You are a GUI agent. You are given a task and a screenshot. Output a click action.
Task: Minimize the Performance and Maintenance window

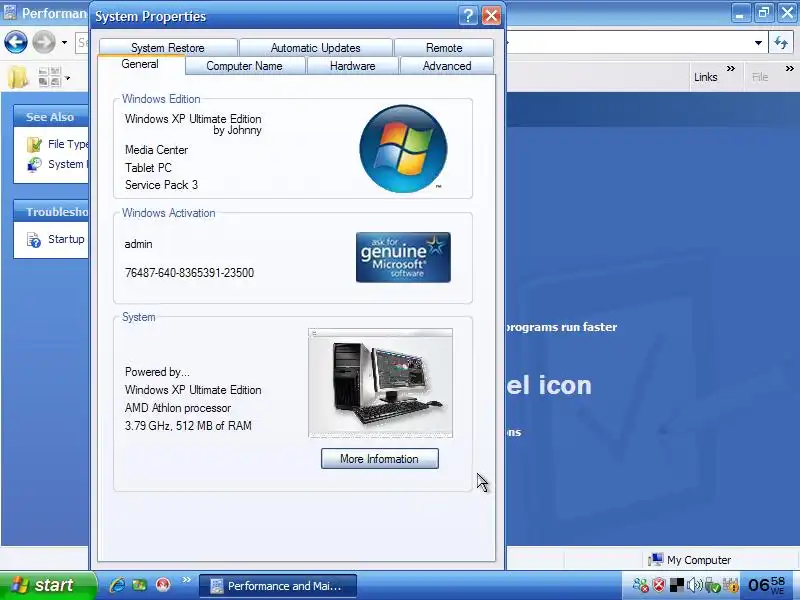click(740, 13)
